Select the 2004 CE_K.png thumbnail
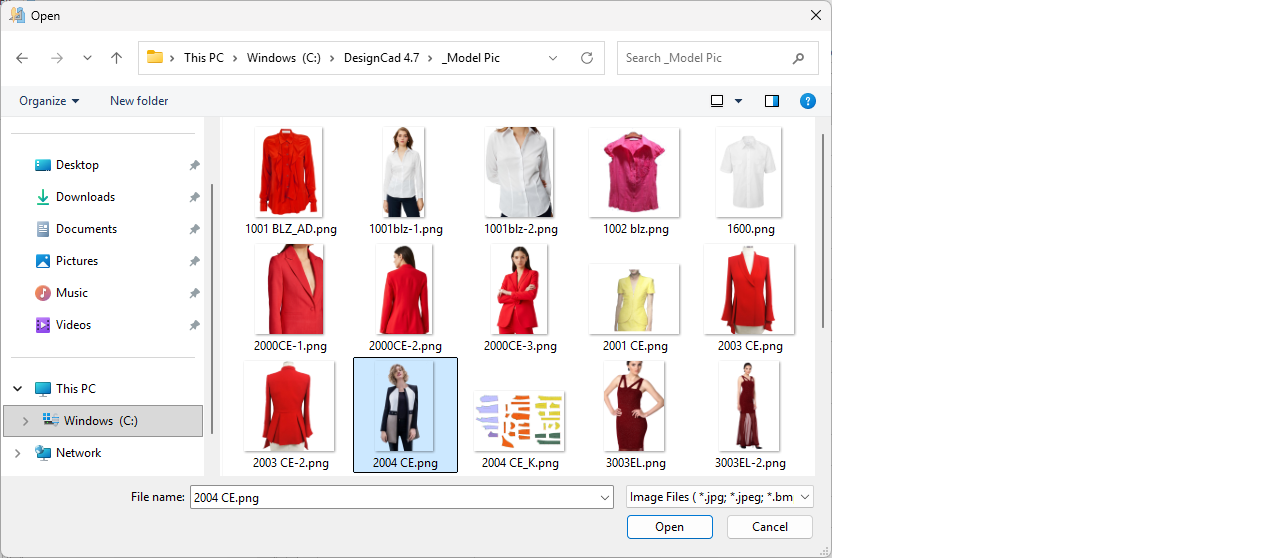Image resolution: width=1270 pixels, height=558 pixels. pos(519,422)
